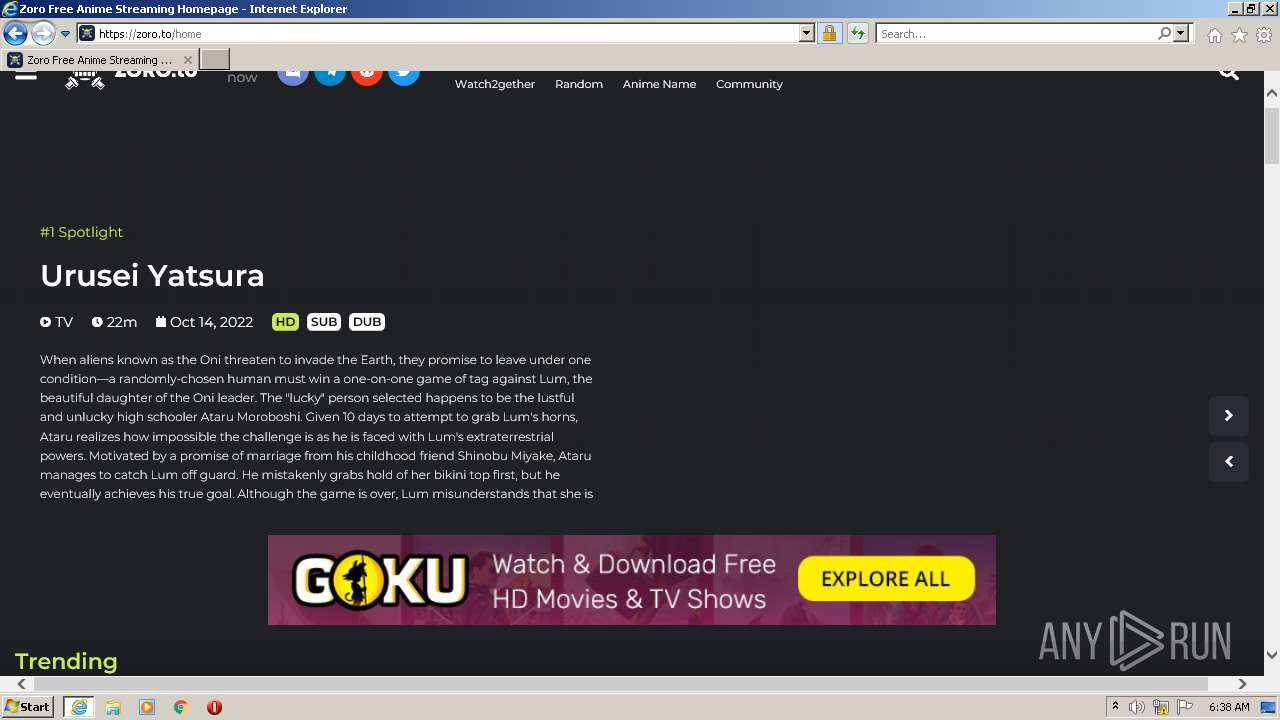
Task: Click the browser Search box
Action: tap(1015, 34)
